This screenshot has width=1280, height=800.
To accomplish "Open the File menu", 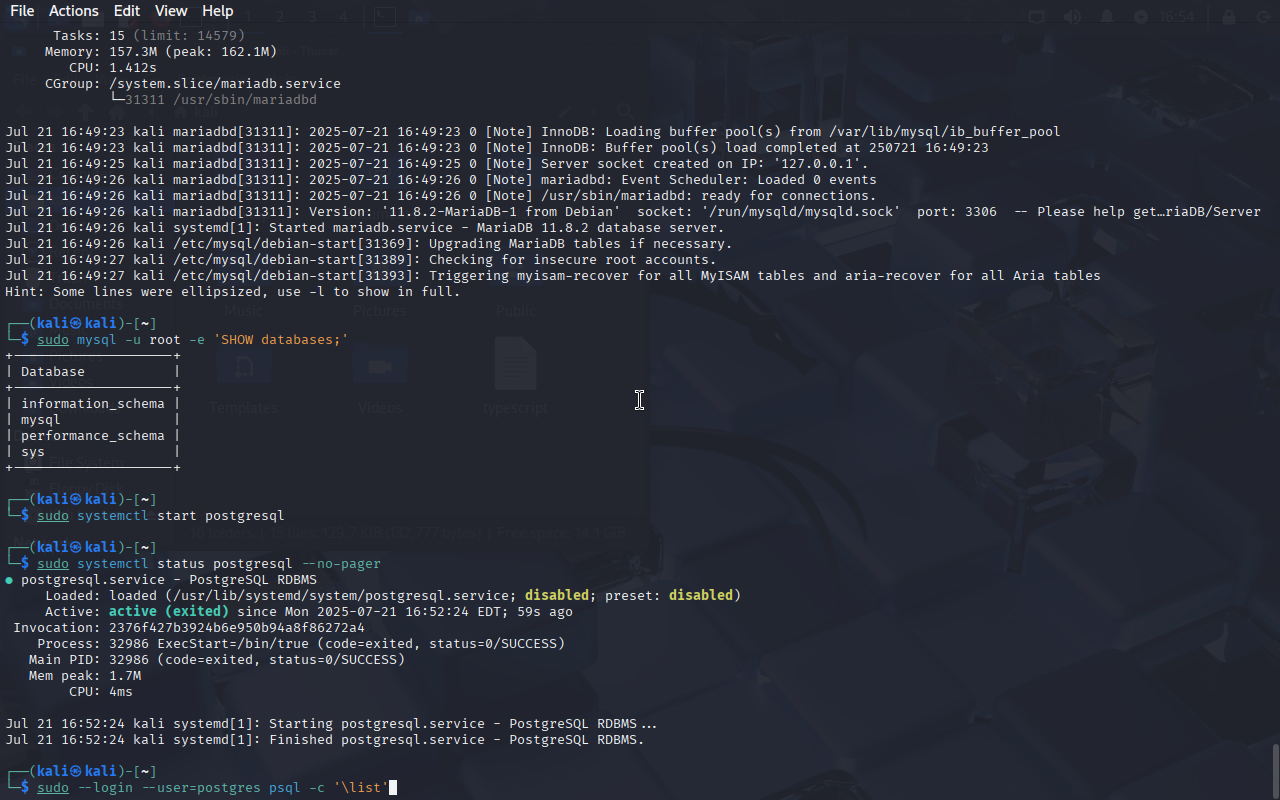I will click(x=22, y=11).
